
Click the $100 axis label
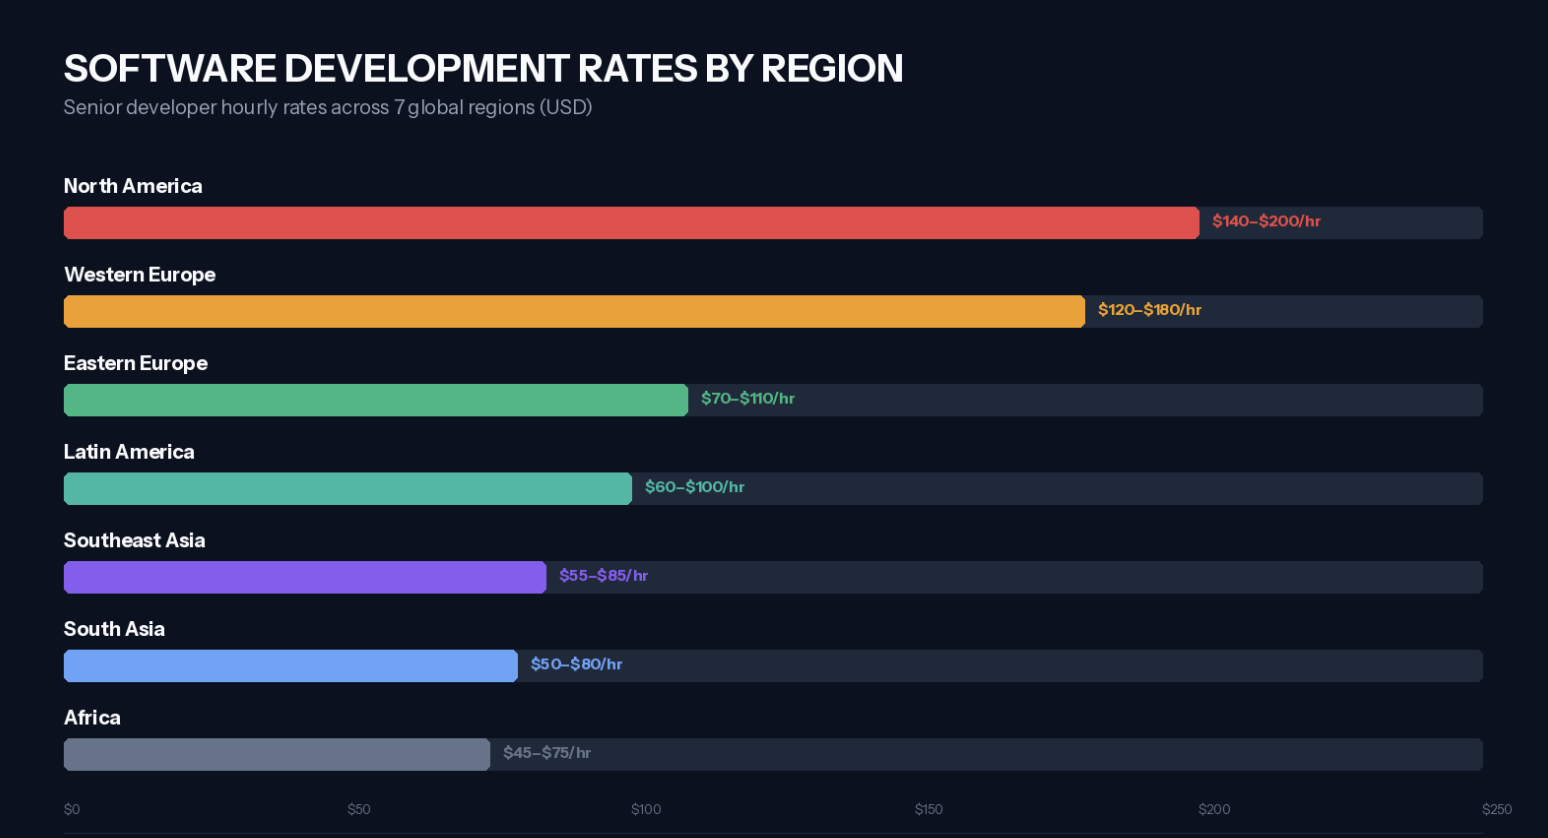tap(646, 809)
